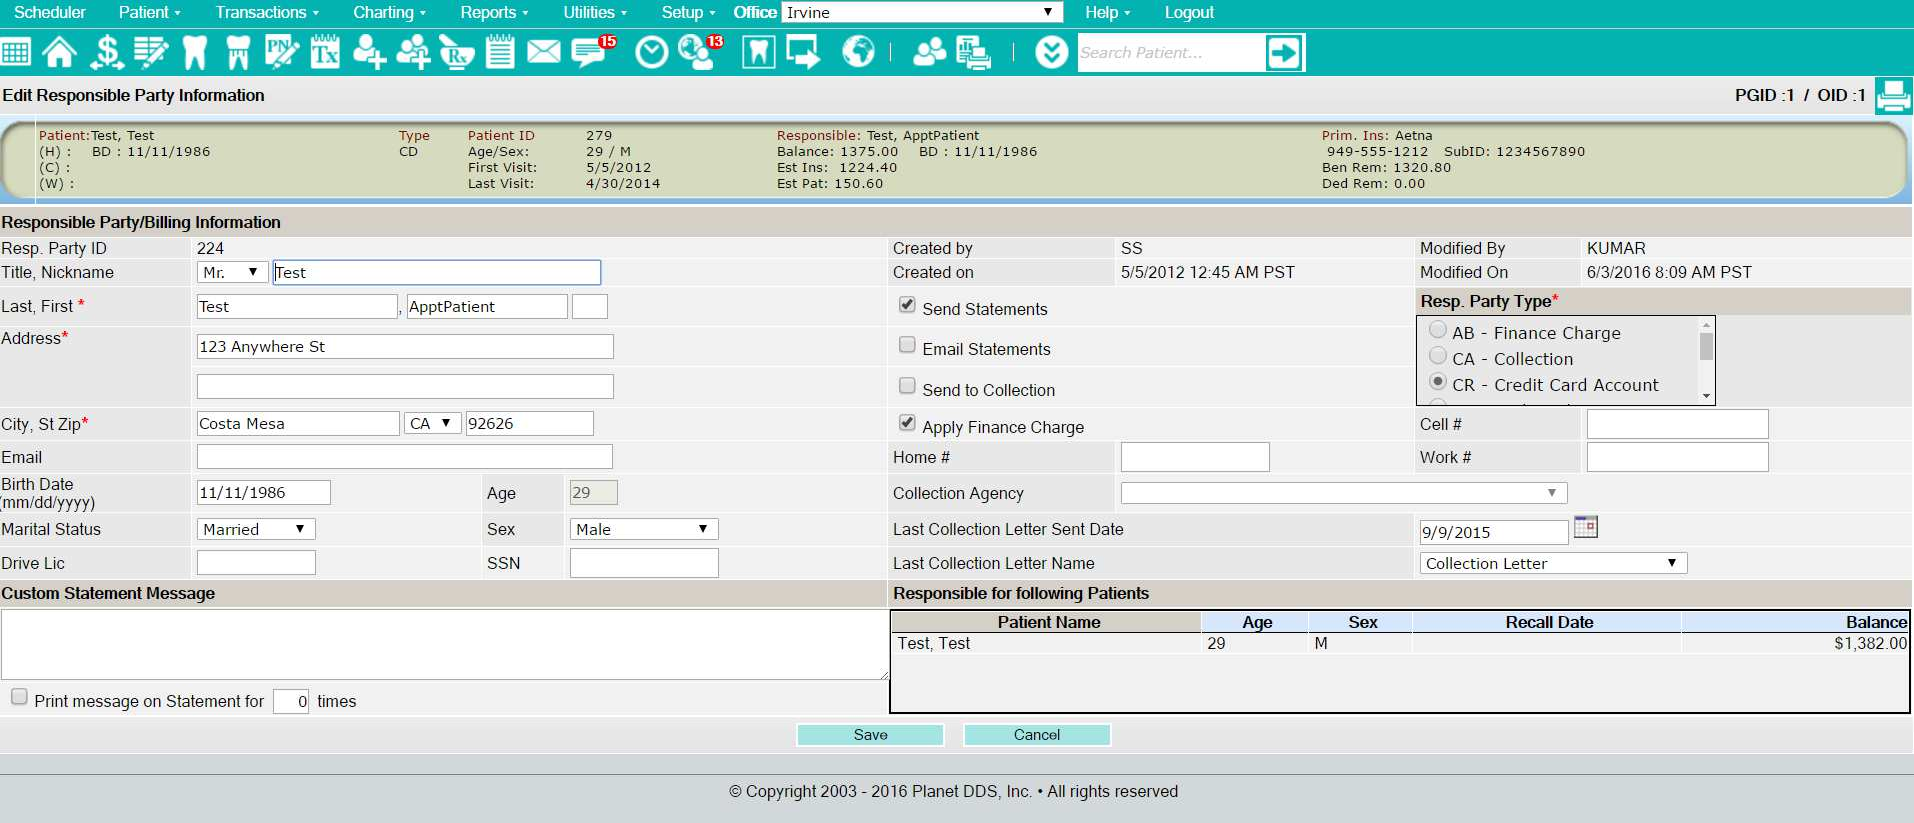
Task: Open the scheduler calendar grid icon
Action: pos(16,52)
